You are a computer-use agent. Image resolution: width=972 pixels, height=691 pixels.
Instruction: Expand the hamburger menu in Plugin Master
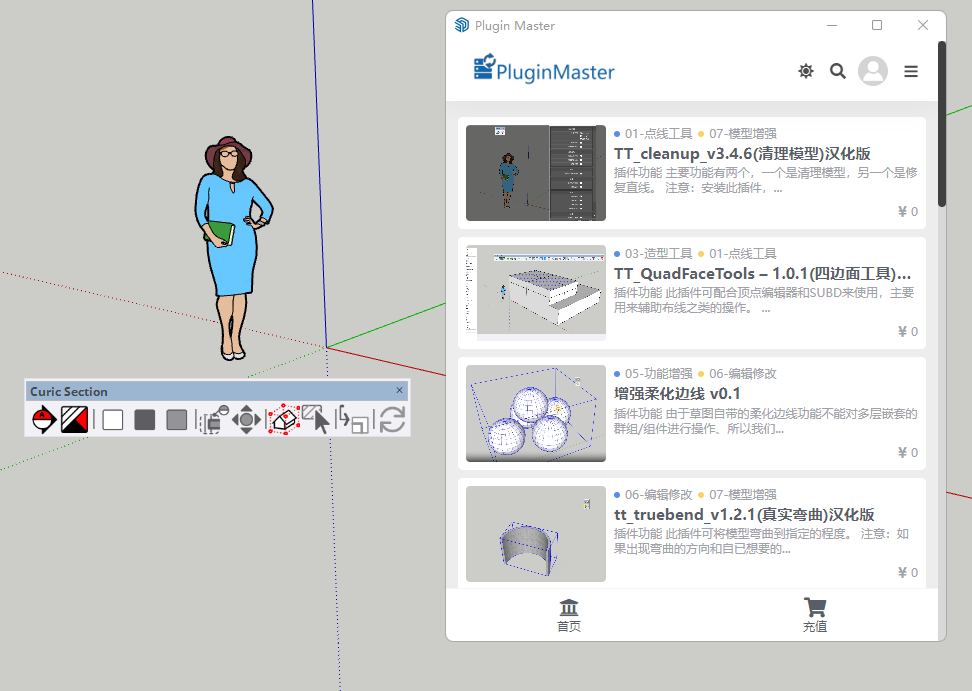(x=911, y=71)
